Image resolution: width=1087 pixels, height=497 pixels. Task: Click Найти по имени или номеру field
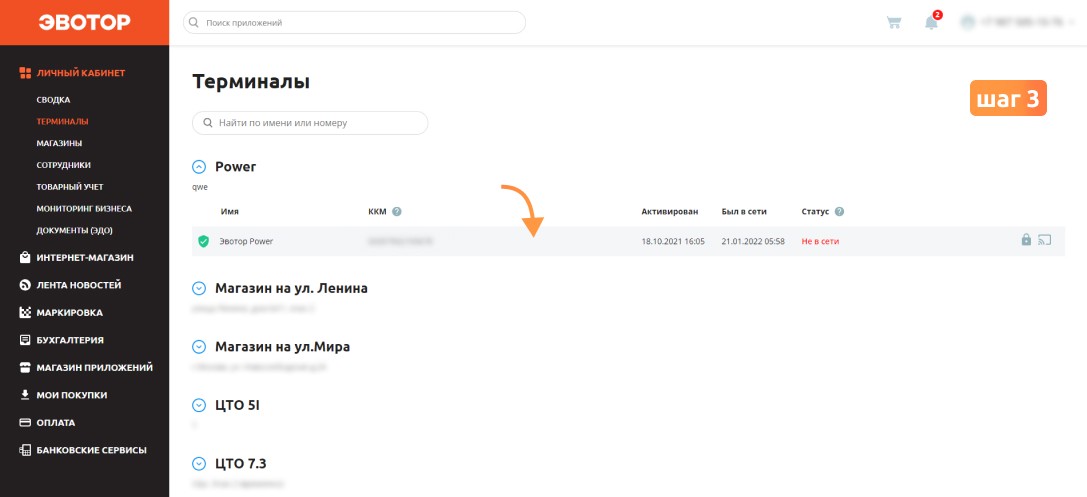point(310,123)
